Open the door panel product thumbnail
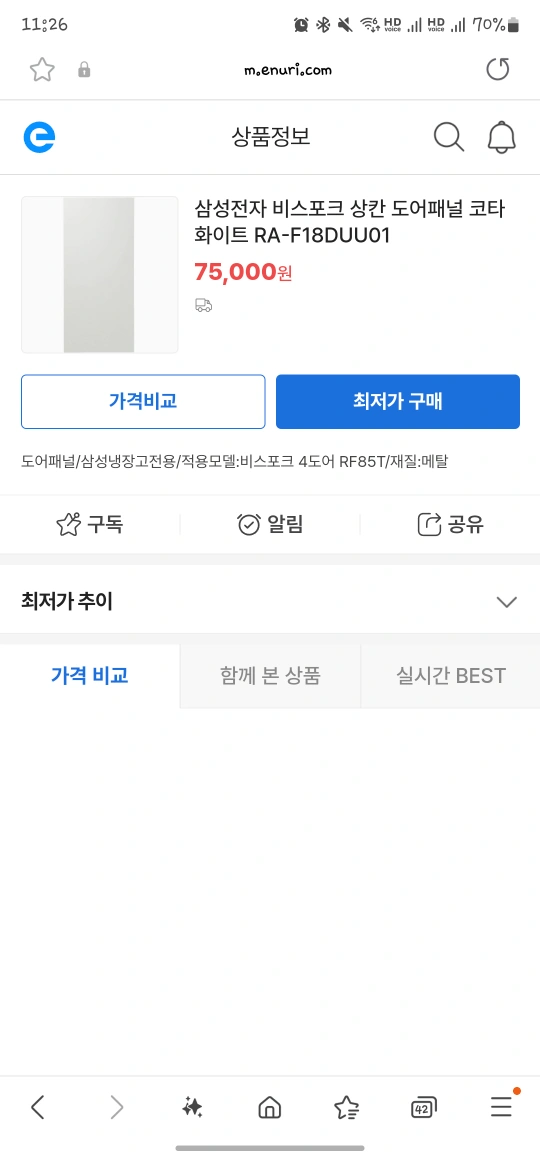 click(100, 275)
